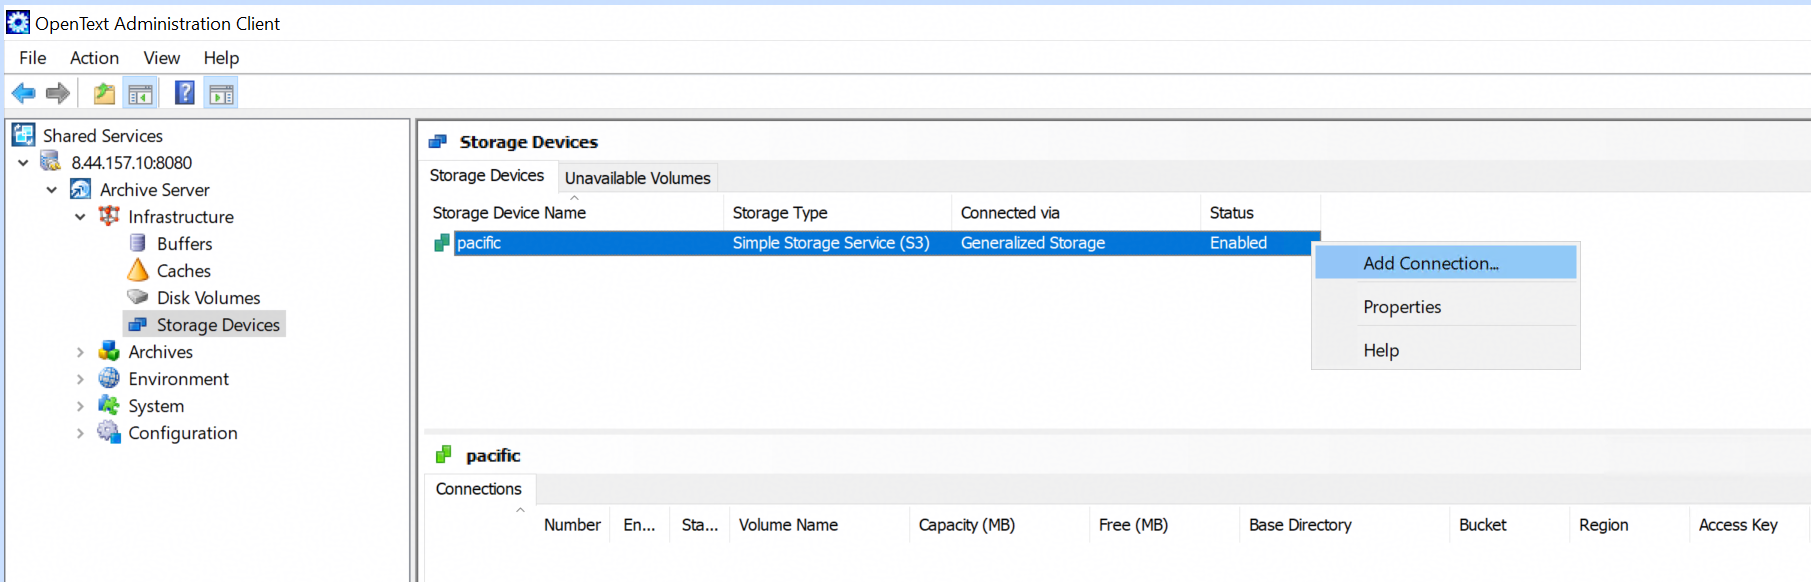Image resolution: width=1811 pixels, height=582 pixels.
Task: Click the Generalized Storage cell
Action: [1033, 243]
